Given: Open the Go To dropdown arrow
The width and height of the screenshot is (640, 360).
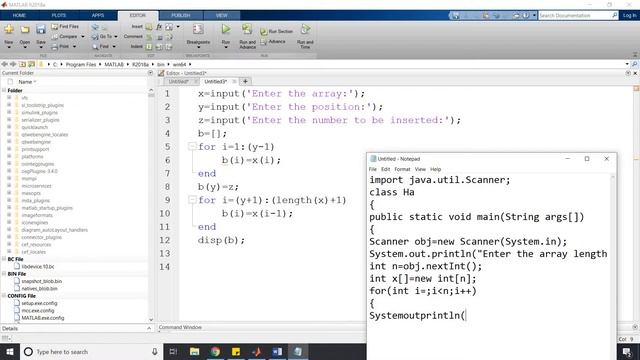Looking at the screenshot, I should [116, 37].
